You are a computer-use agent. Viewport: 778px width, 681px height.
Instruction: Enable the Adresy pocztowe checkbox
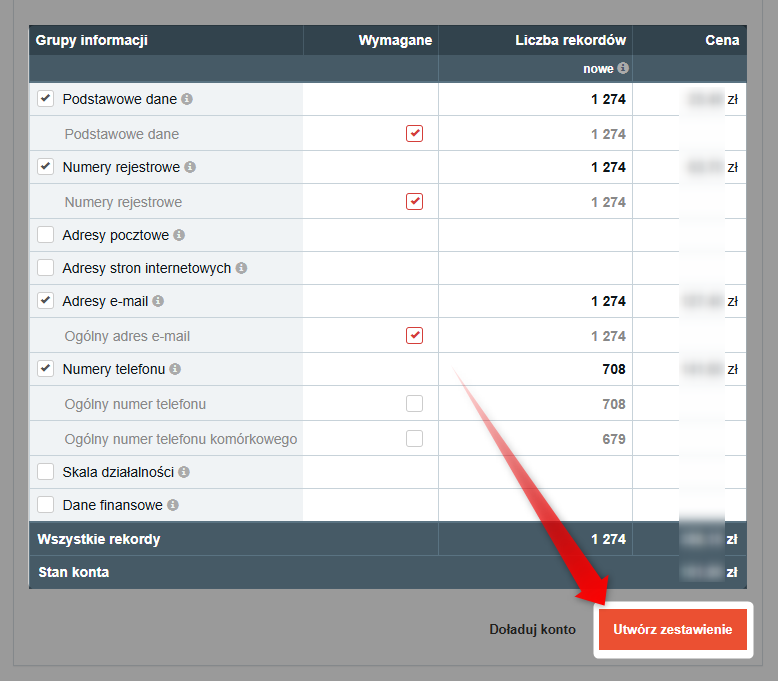[x=45, y=235]
